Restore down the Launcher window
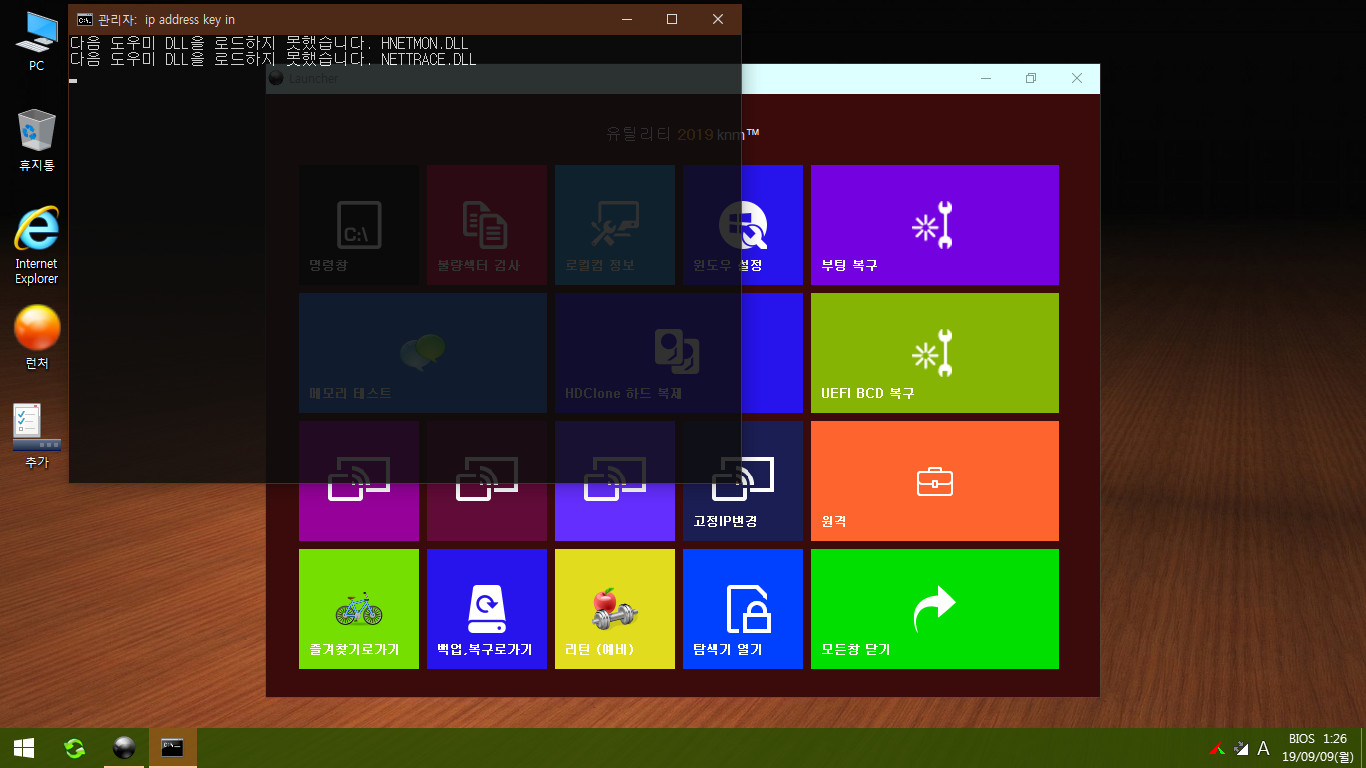The width and height of the screenshot is (1366, 768). pos(1031,78)
